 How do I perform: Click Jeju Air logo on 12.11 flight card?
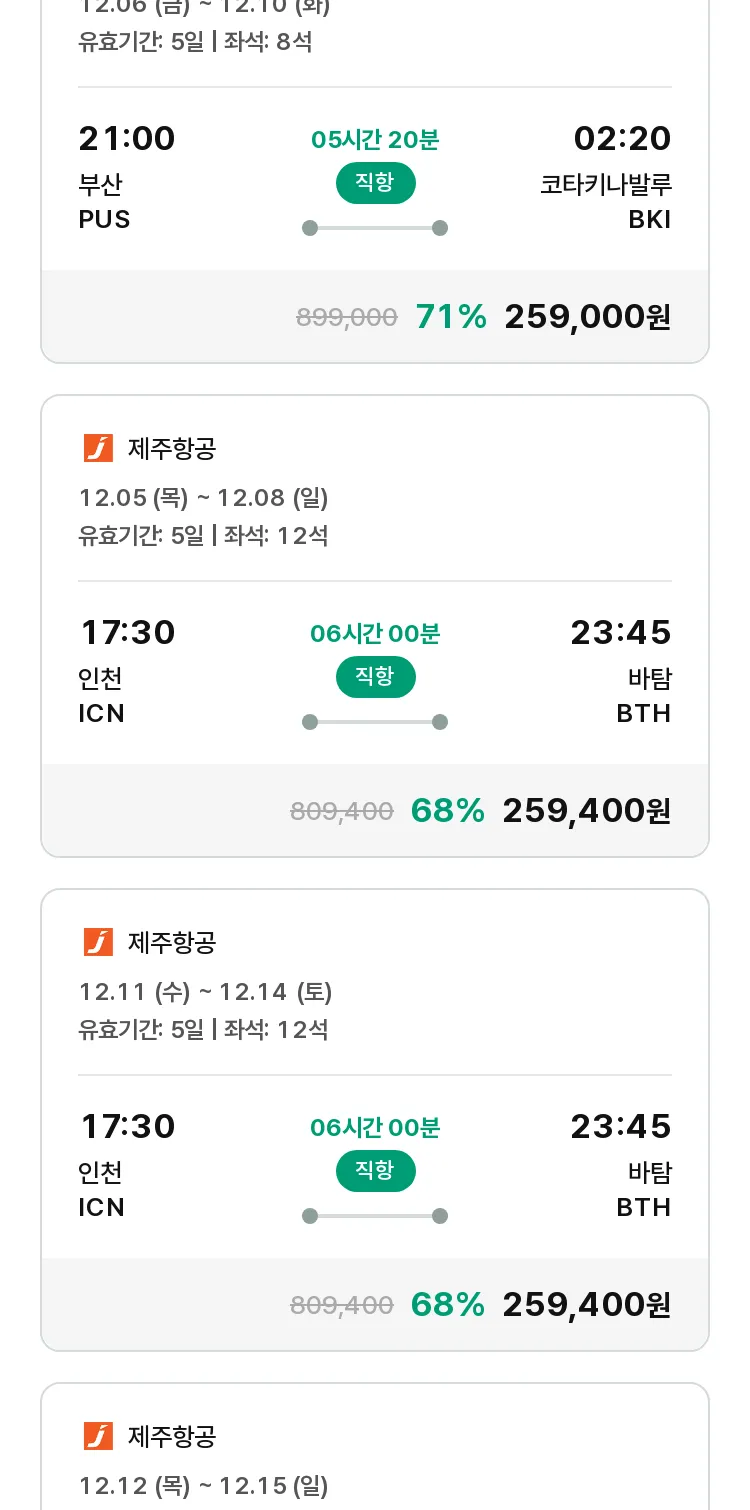click(98, 942)
